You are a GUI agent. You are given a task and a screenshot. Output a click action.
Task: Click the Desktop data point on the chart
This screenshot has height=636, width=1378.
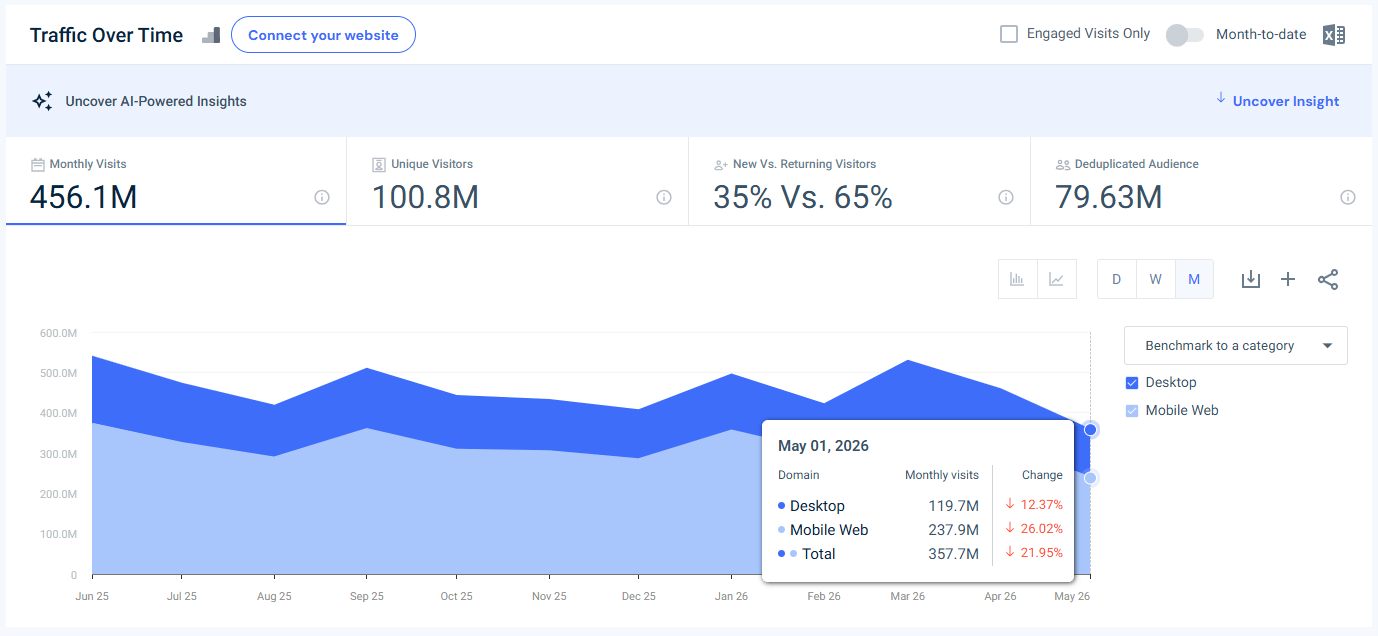click(1091, 430)
